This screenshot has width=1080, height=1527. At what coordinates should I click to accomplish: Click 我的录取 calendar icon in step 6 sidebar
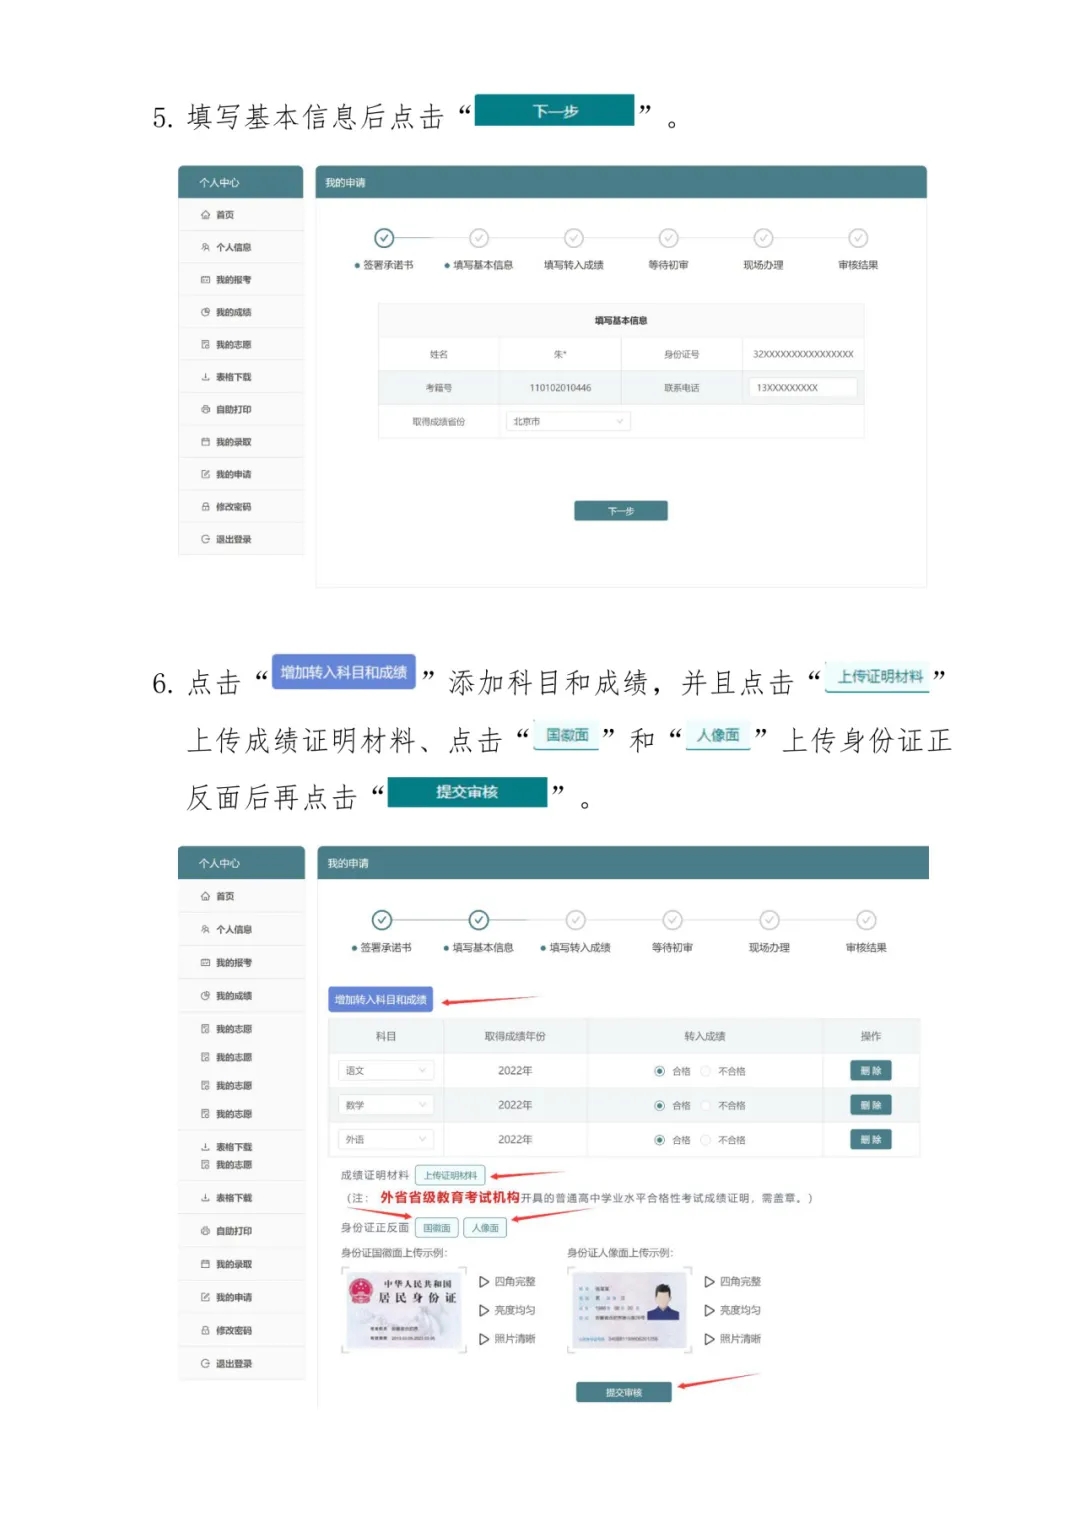coord(205,1264)
